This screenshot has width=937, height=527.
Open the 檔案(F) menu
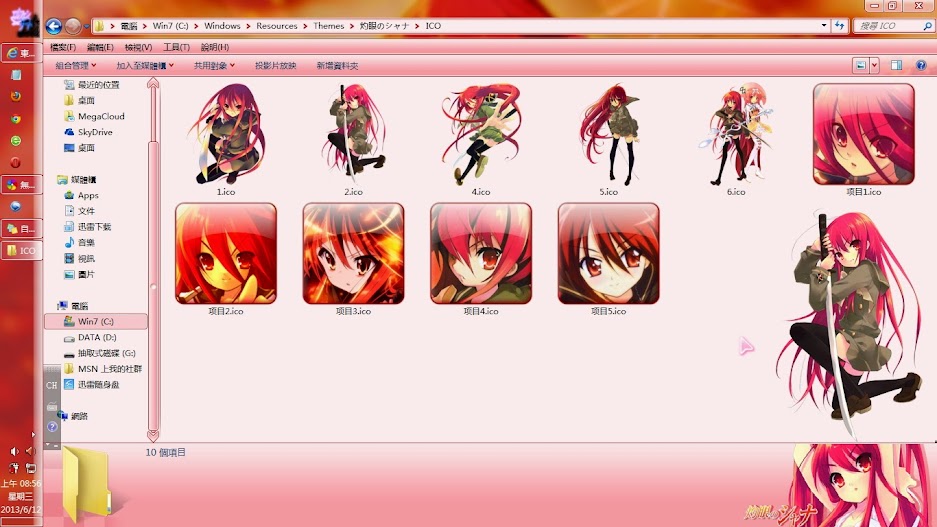pos(63,47)
